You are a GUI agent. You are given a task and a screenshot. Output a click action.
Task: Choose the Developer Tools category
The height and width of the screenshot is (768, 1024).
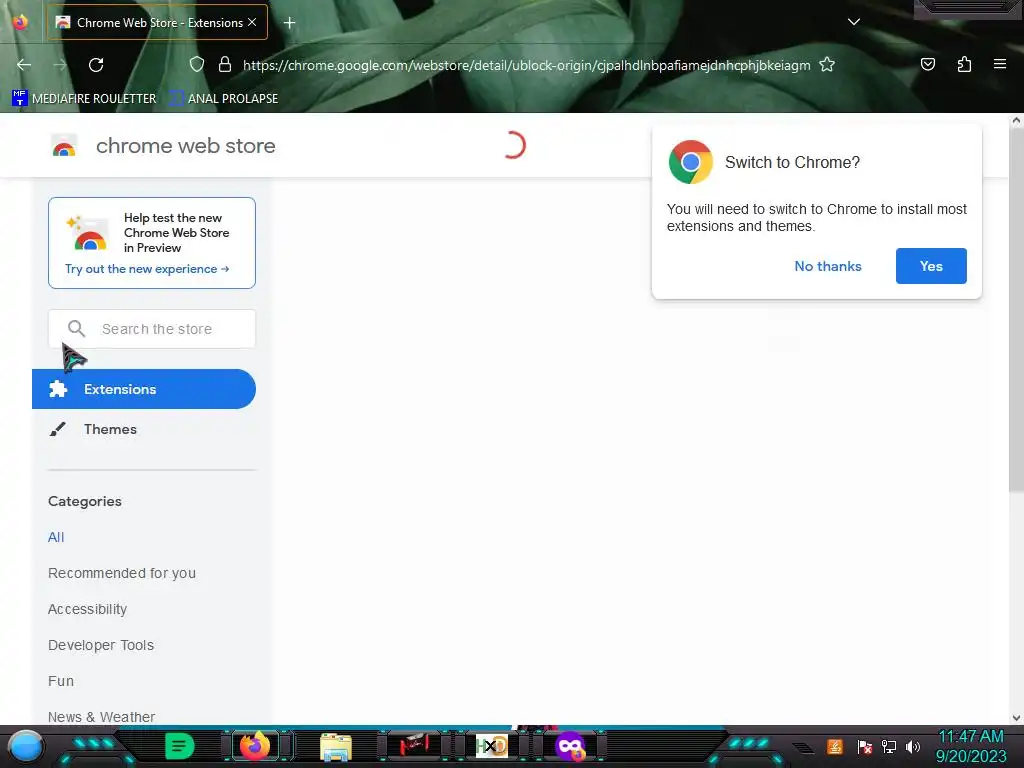(x=101, y=645)
